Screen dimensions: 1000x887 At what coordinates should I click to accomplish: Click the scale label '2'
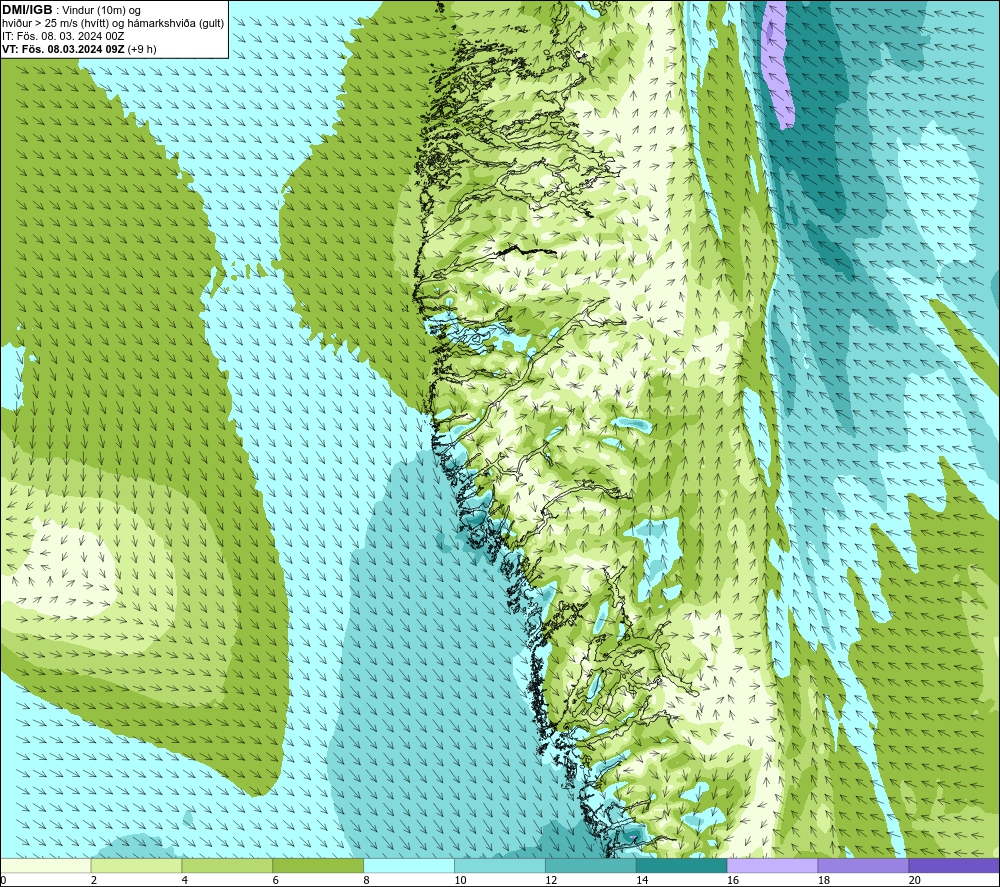point(94,880)
